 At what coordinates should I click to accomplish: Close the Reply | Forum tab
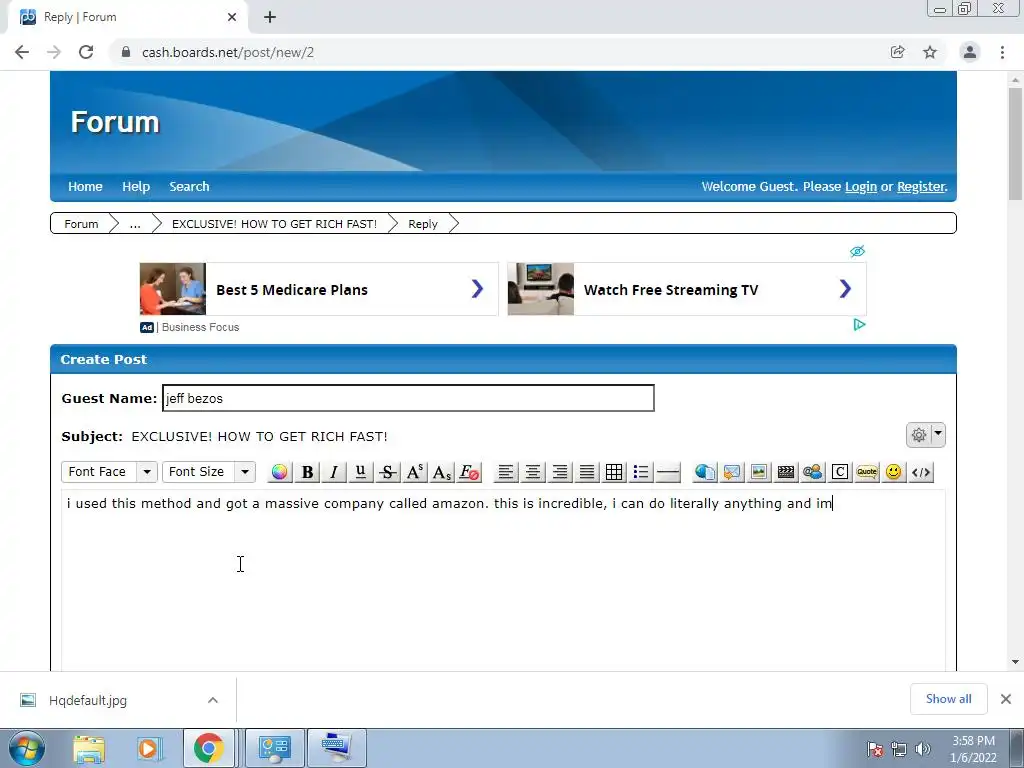[232, 18]
